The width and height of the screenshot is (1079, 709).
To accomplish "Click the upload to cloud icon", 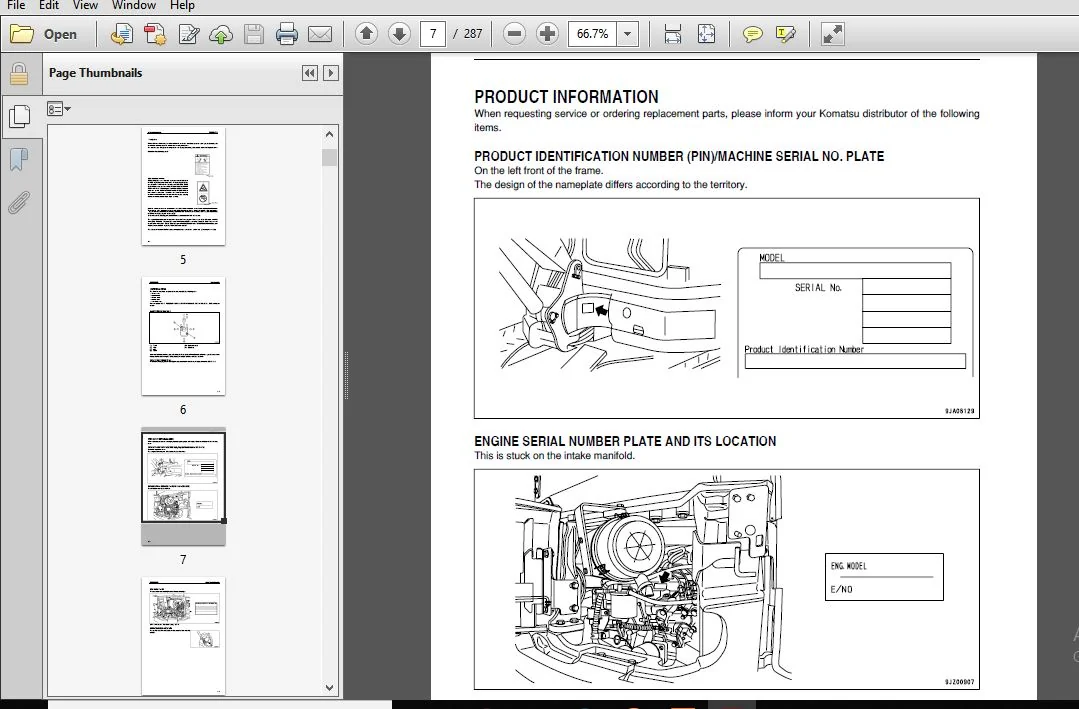I will [221, 34].
